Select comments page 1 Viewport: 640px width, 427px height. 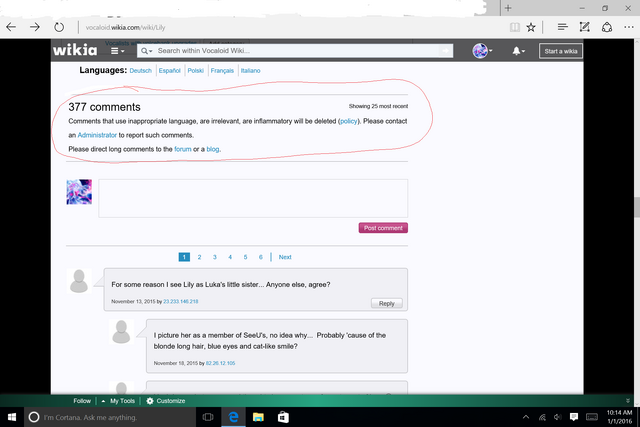[x=184, y=257]
